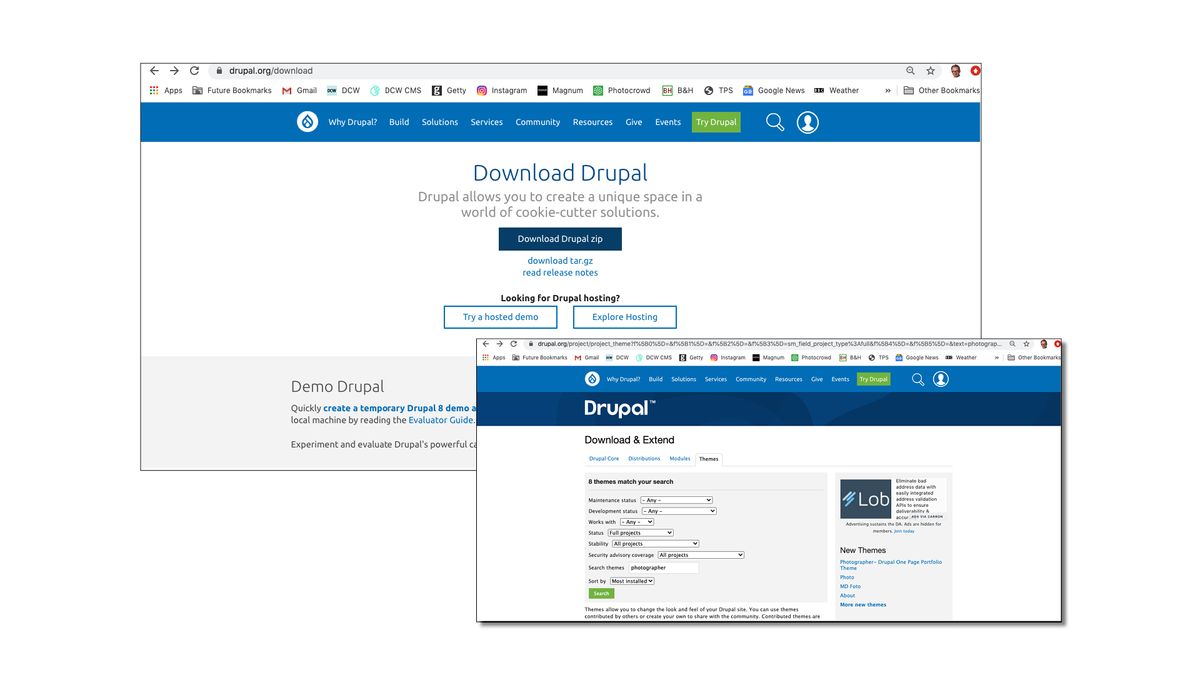Click the bookmark star in the address bar
The image size is (1200, 675).
tap(930, 70)
